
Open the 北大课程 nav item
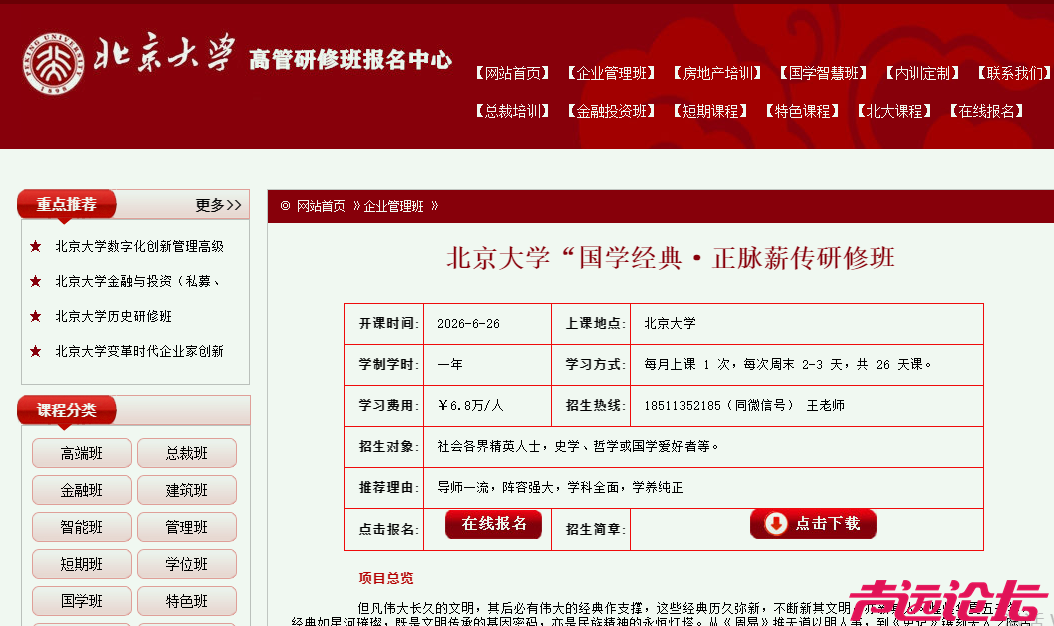[894, 111]
